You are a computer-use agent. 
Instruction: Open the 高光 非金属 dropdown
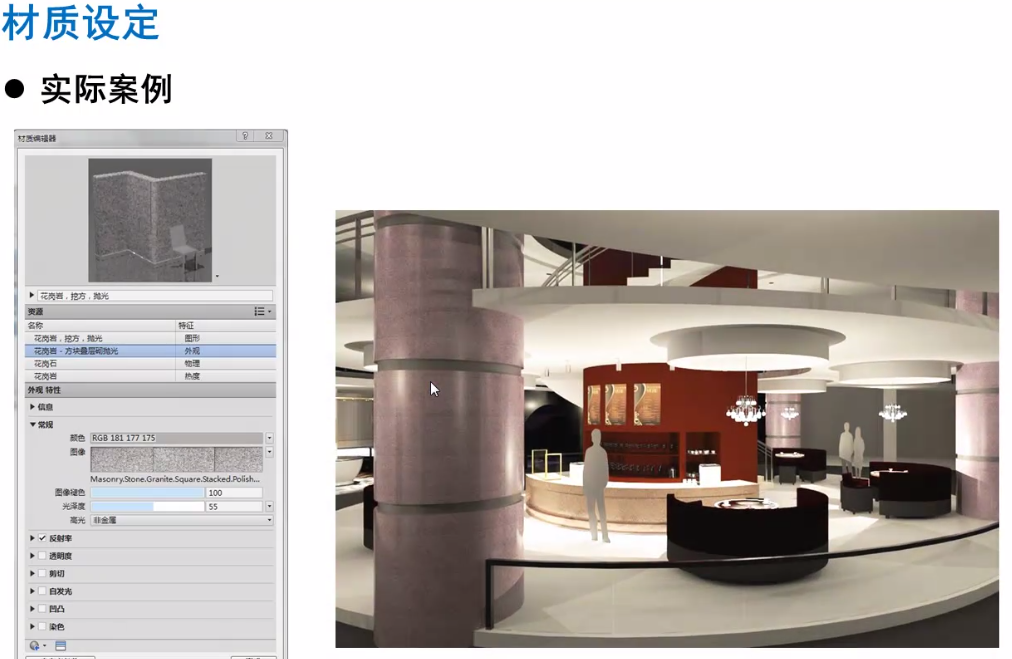(181, 520)
